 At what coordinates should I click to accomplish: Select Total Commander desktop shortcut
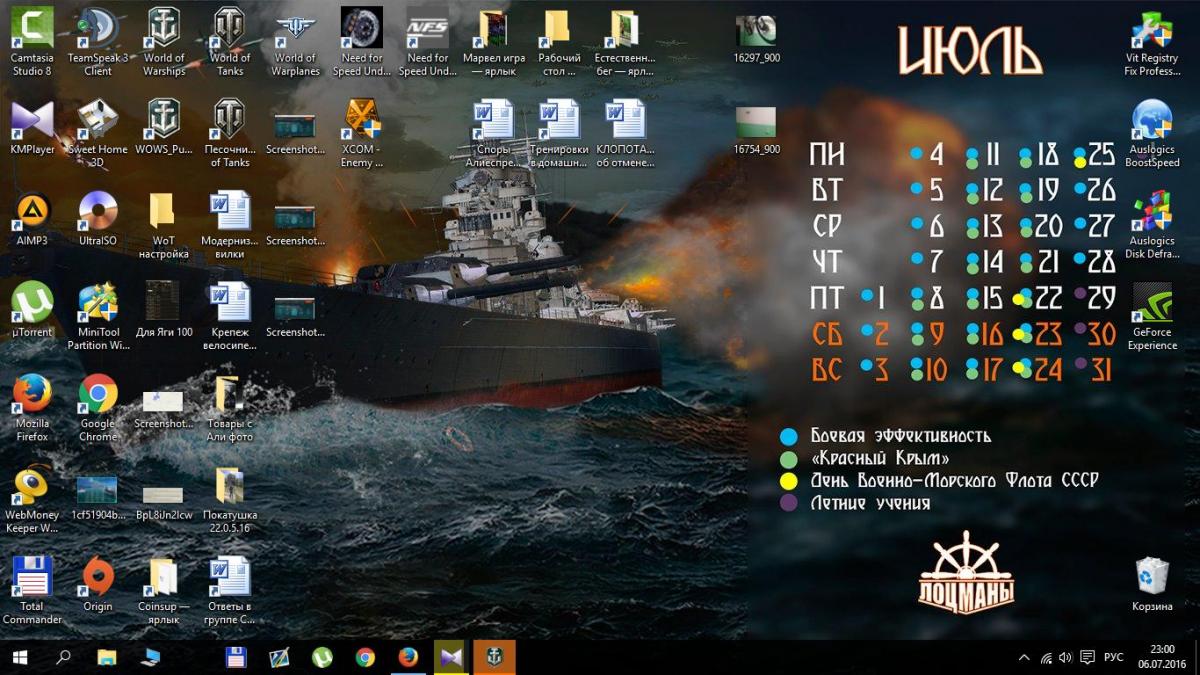point(32,591)
